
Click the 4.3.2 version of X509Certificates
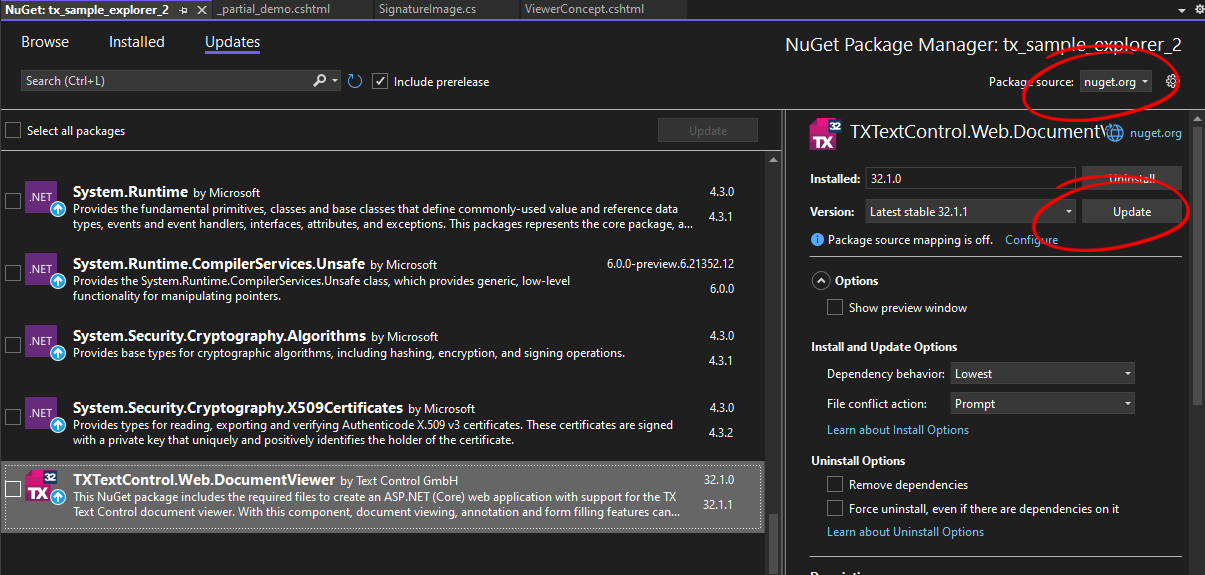(721, 433)
